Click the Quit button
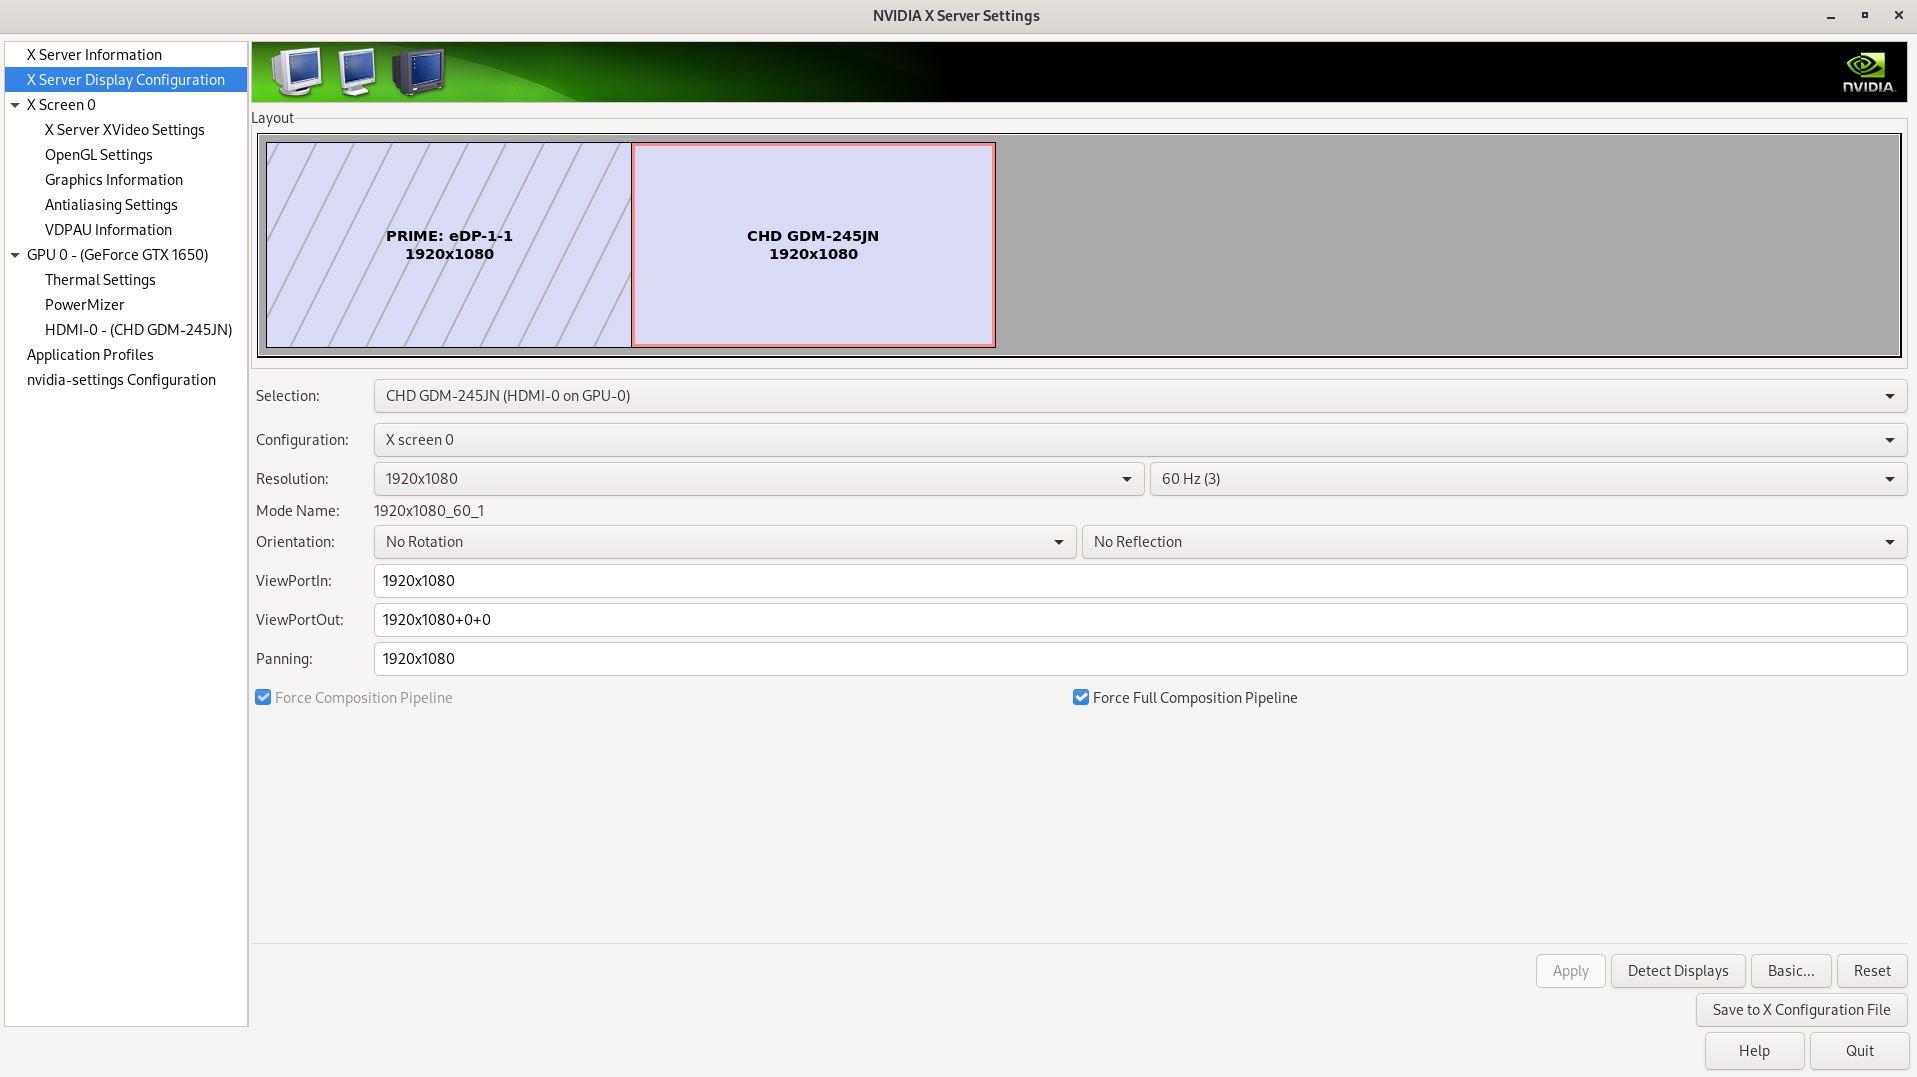 coord(1859,1051)
